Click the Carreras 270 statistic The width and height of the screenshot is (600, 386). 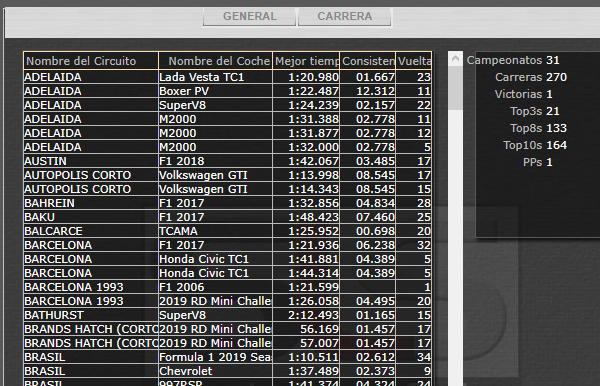pyautogui.click(x=531, y=77)
